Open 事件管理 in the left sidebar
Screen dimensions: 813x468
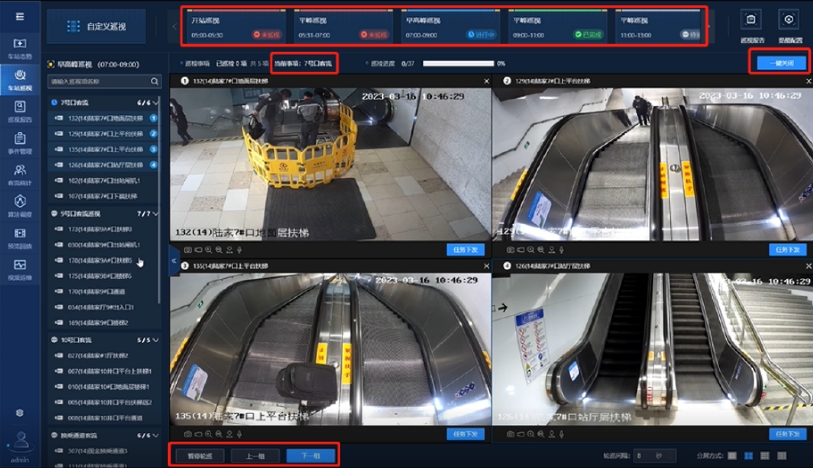click(19, 143)
